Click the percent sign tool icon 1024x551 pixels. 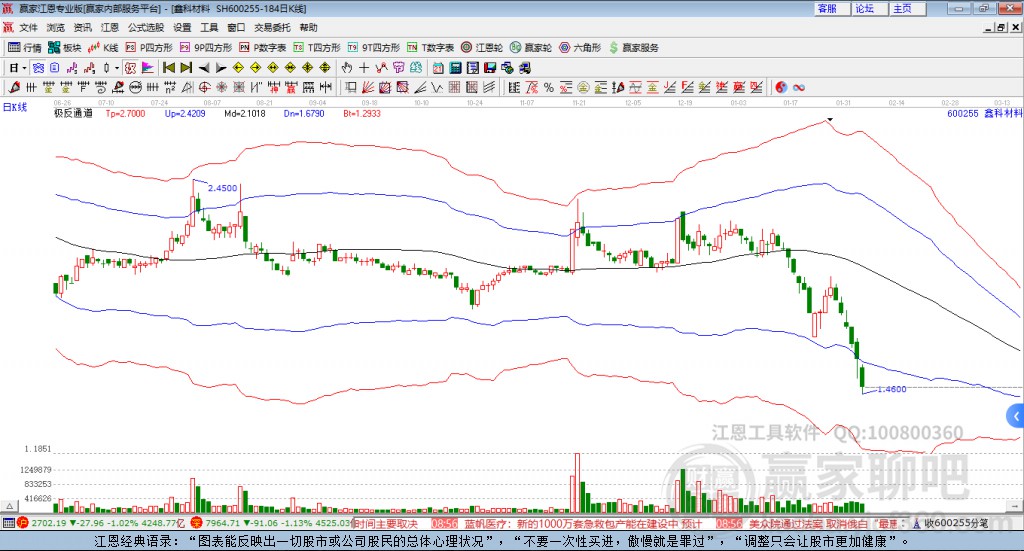pos(548,88)
